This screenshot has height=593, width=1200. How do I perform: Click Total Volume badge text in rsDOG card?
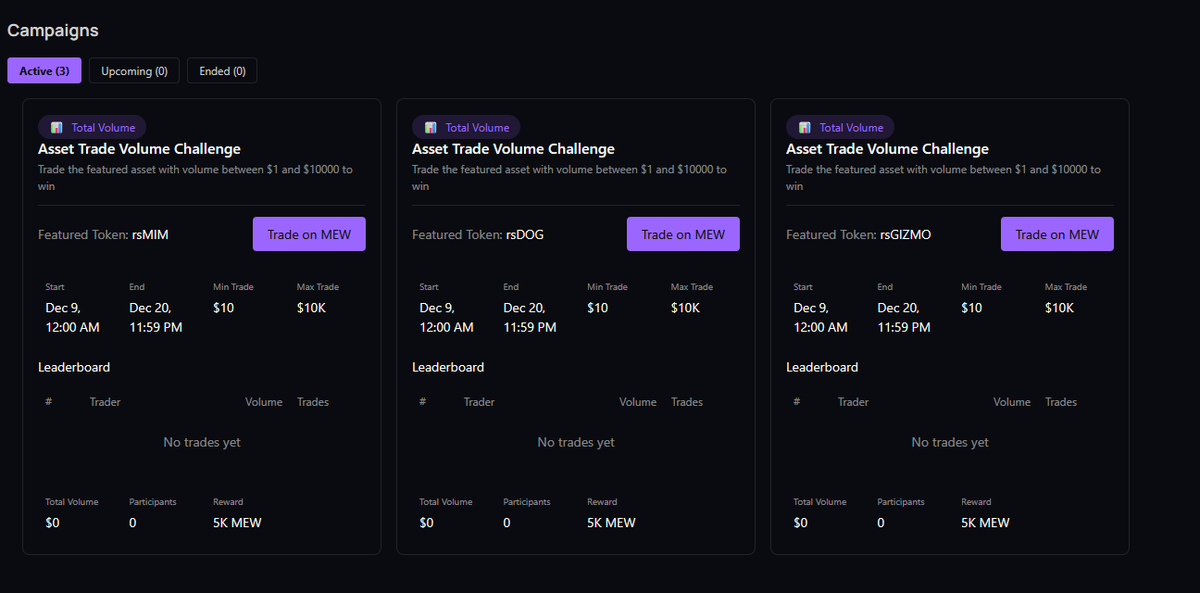click(477, 128)
